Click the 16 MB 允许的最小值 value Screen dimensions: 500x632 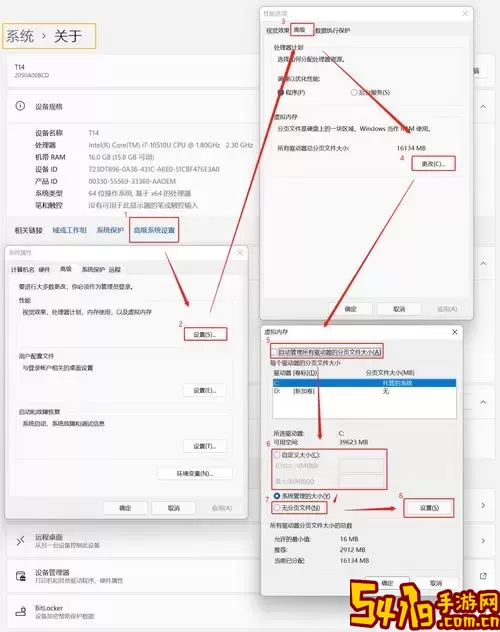(349, 539)
